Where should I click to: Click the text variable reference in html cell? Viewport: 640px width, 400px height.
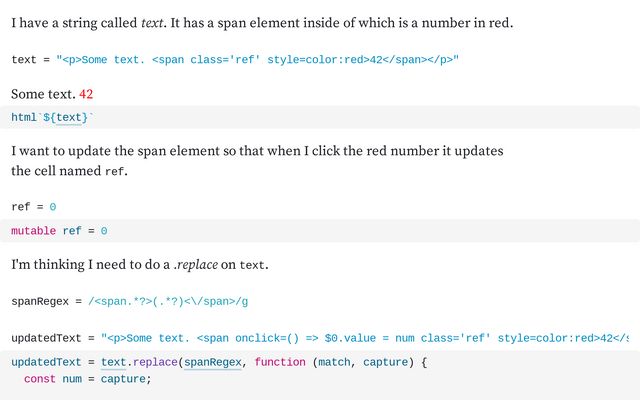(69, 118)
